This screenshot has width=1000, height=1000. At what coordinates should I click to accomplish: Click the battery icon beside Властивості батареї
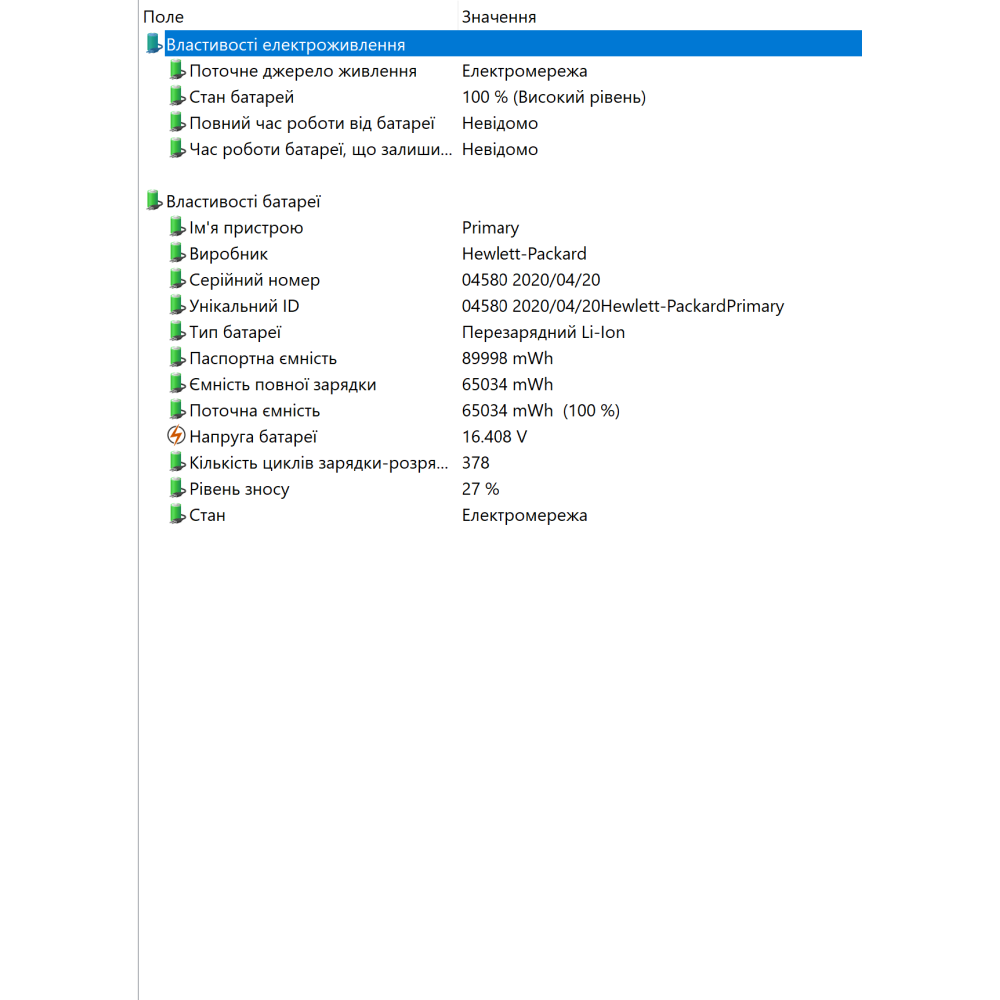(154, 201)
